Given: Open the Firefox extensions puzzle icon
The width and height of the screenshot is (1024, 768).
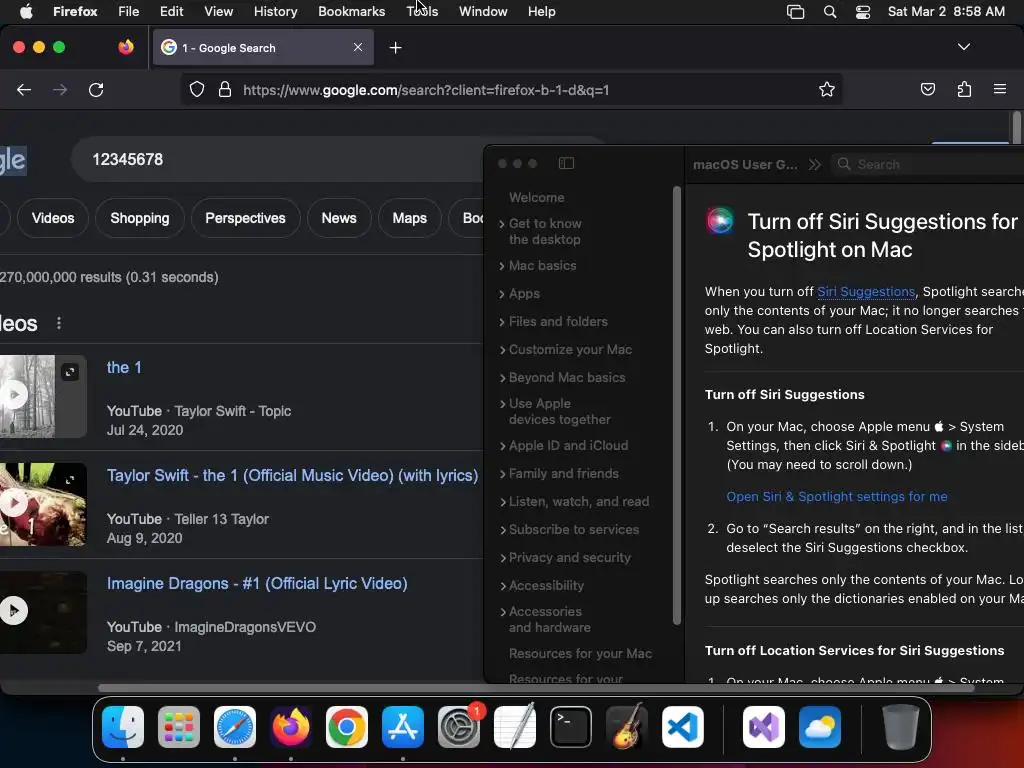Looking at the screenshot, I should (x=964, y=89).
